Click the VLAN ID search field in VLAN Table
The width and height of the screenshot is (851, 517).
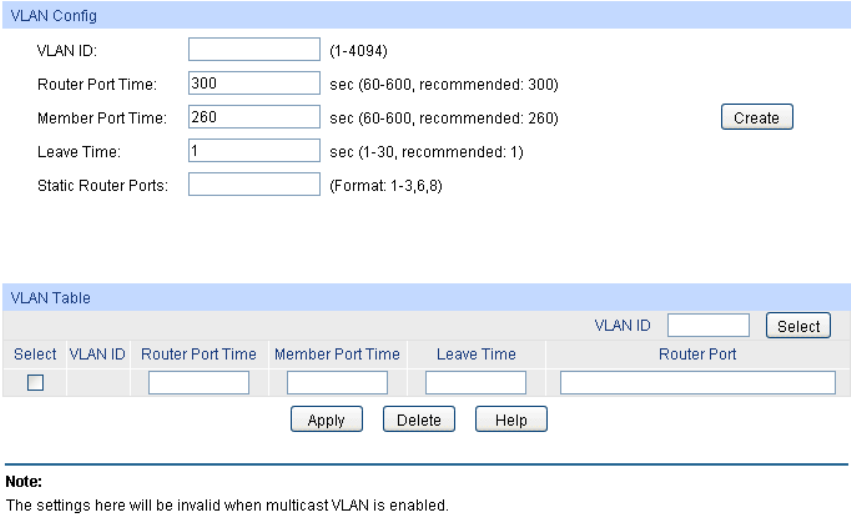coord(708,325)
